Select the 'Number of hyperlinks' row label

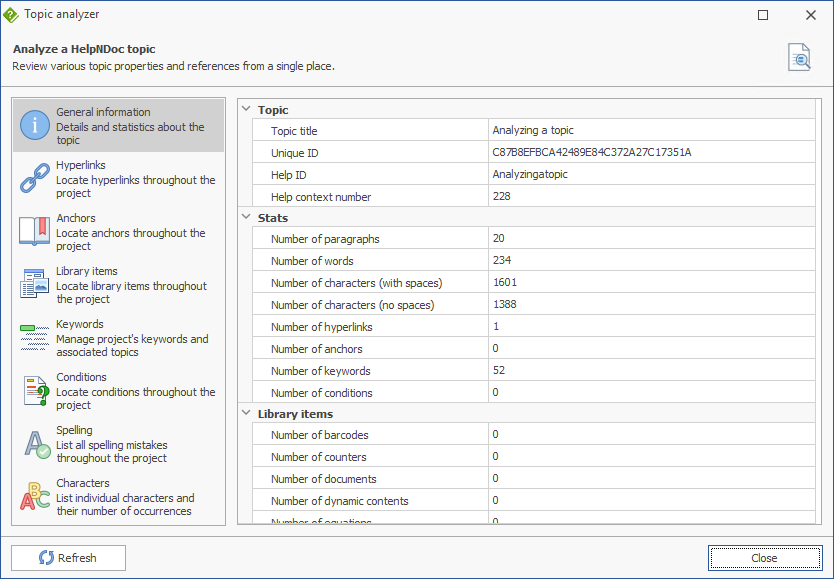(321, 327)
